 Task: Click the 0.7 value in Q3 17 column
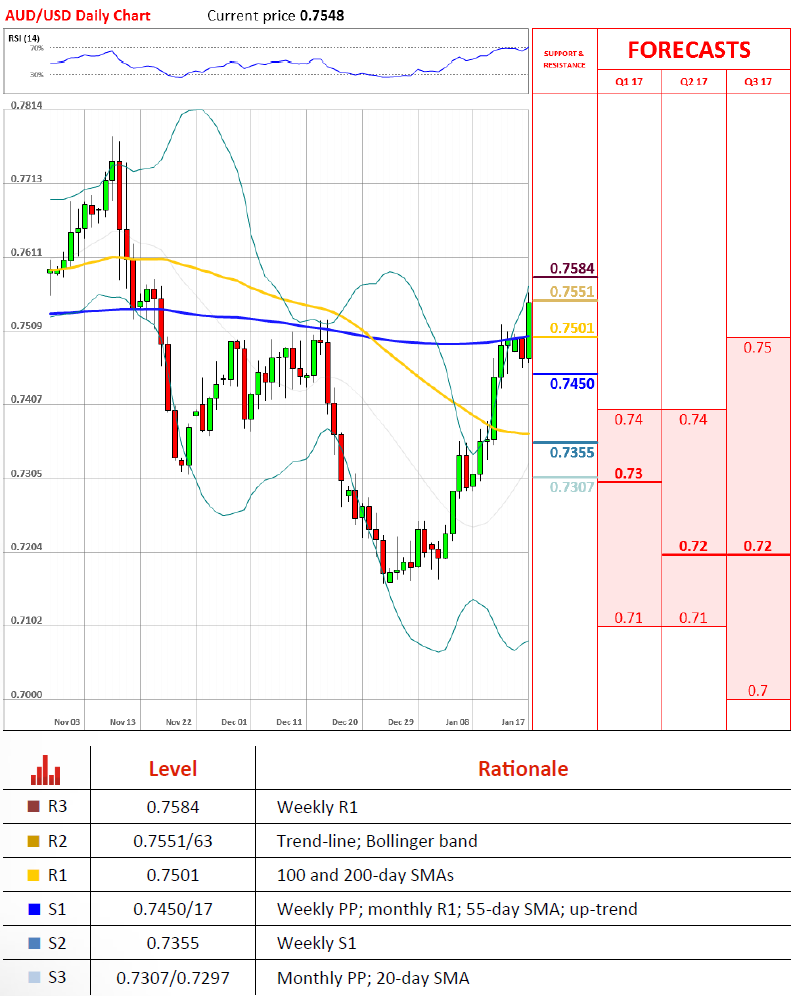[757, 690]
